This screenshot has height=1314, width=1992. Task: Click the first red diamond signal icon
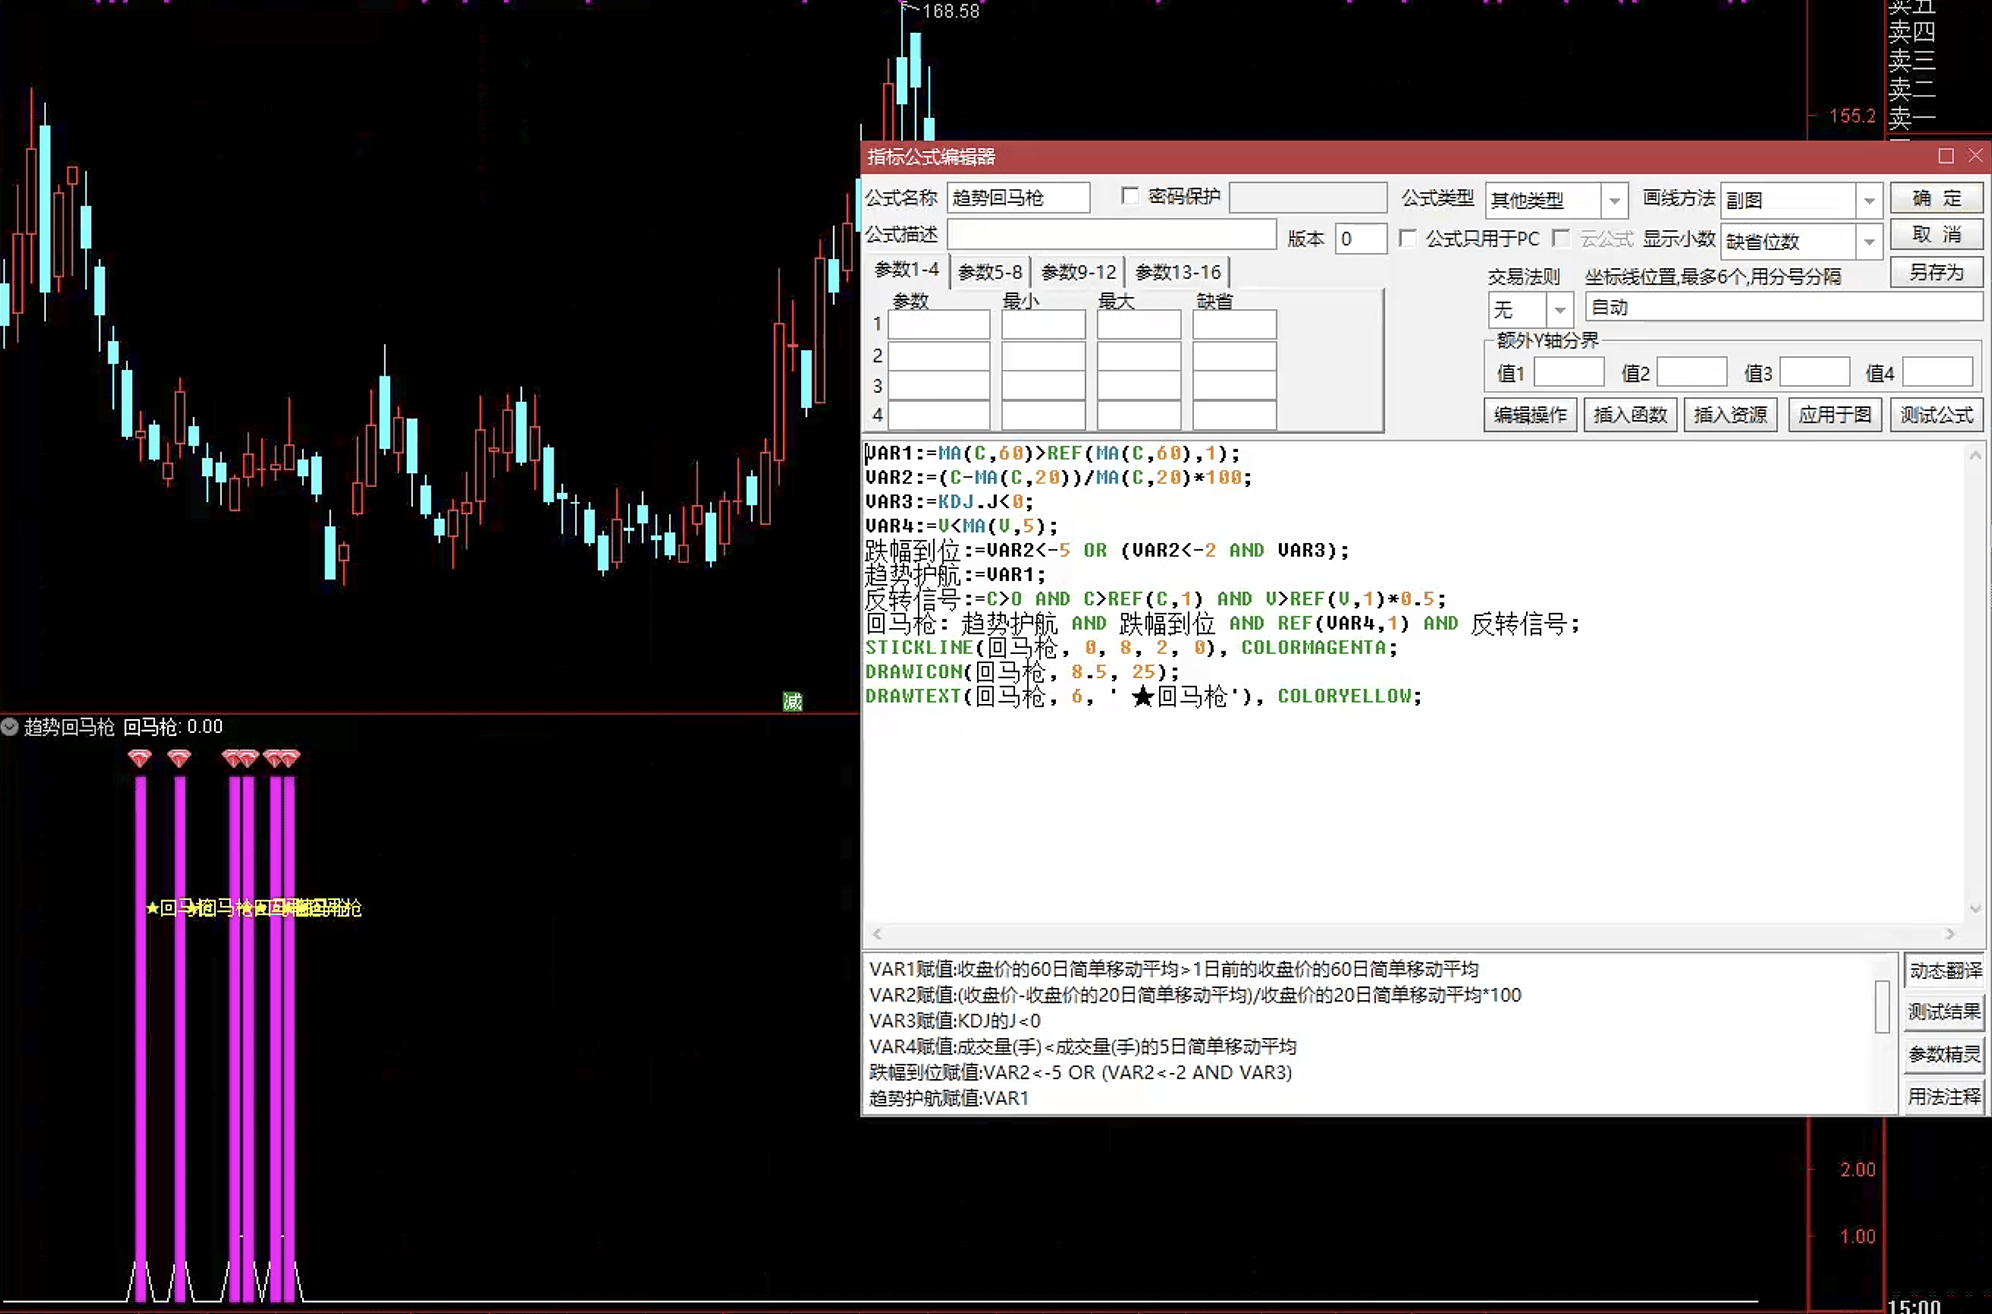tap(140, 758)
